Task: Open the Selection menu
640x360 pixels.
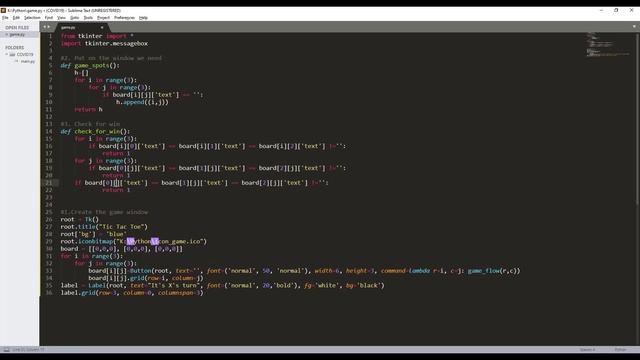Action: 32,18
